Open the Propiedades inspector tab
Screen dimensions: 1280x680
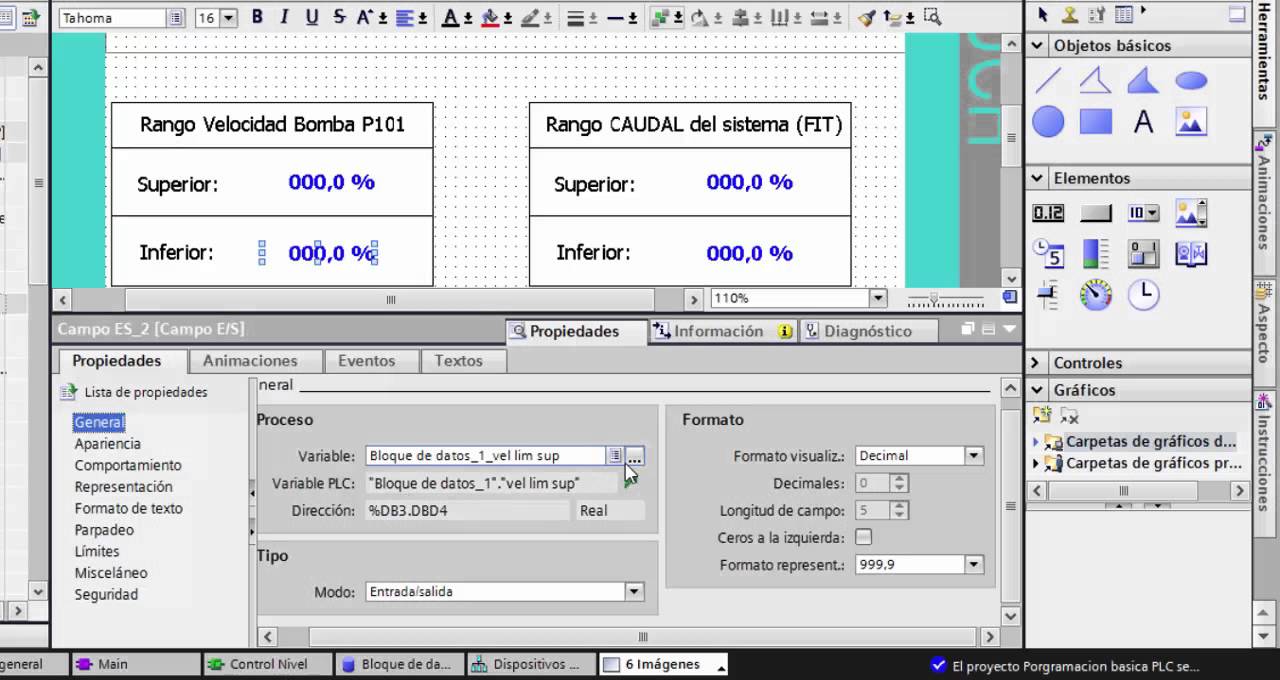[x=577, y=331]
